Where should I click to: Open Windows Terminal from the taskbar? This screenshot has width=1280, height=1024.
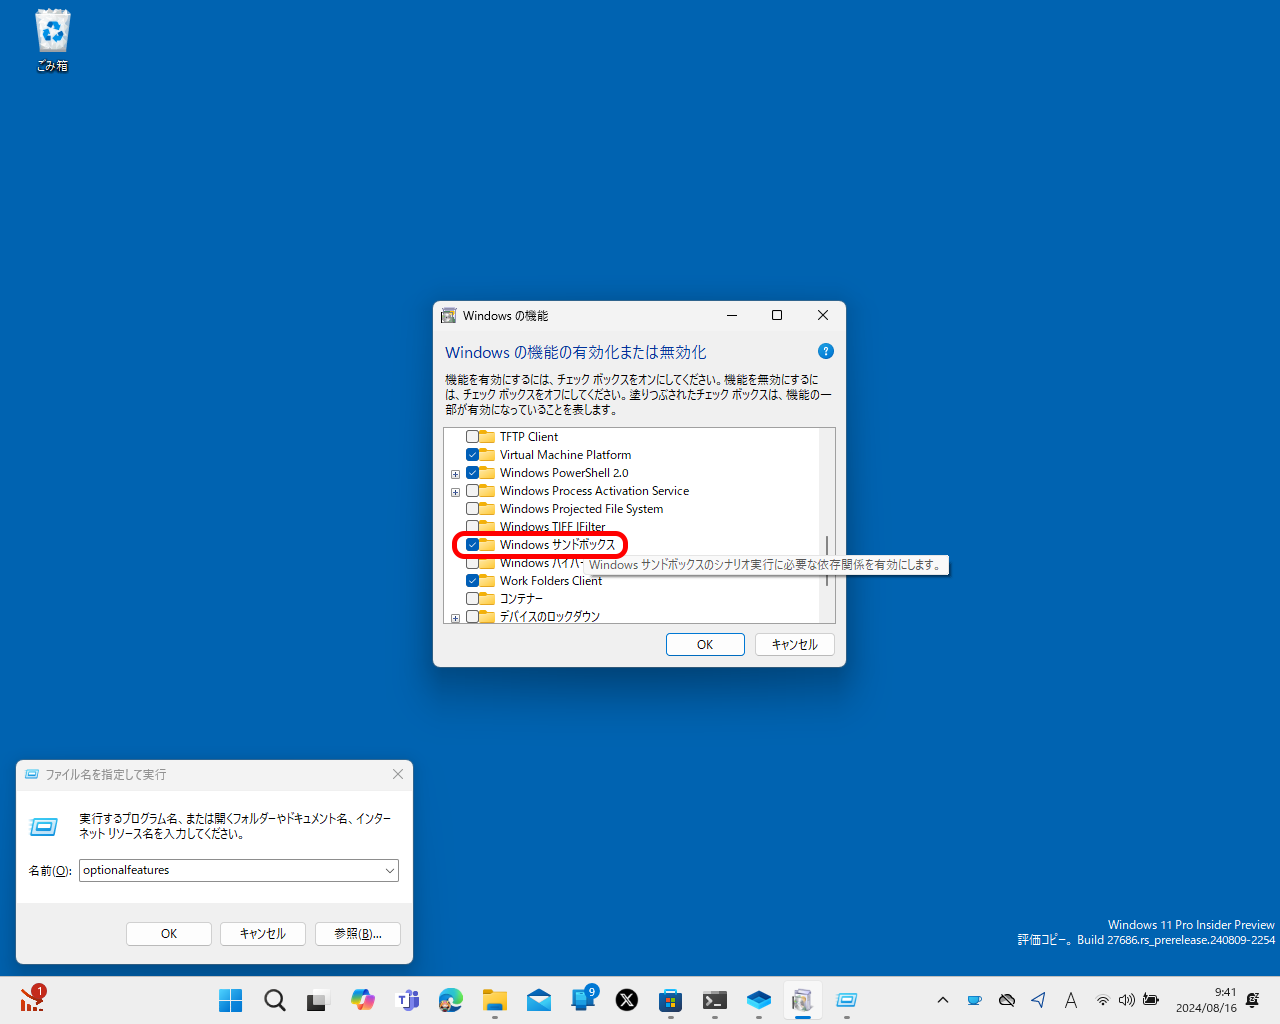pos(715,999)
